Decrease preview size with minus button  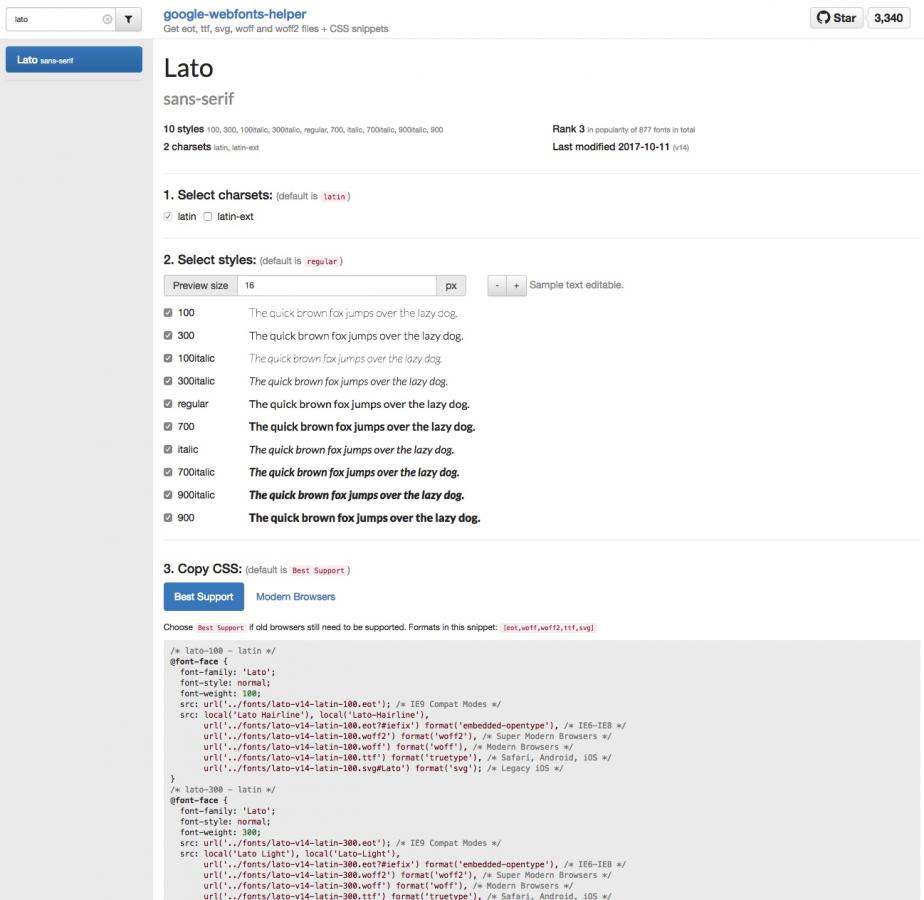497,285
